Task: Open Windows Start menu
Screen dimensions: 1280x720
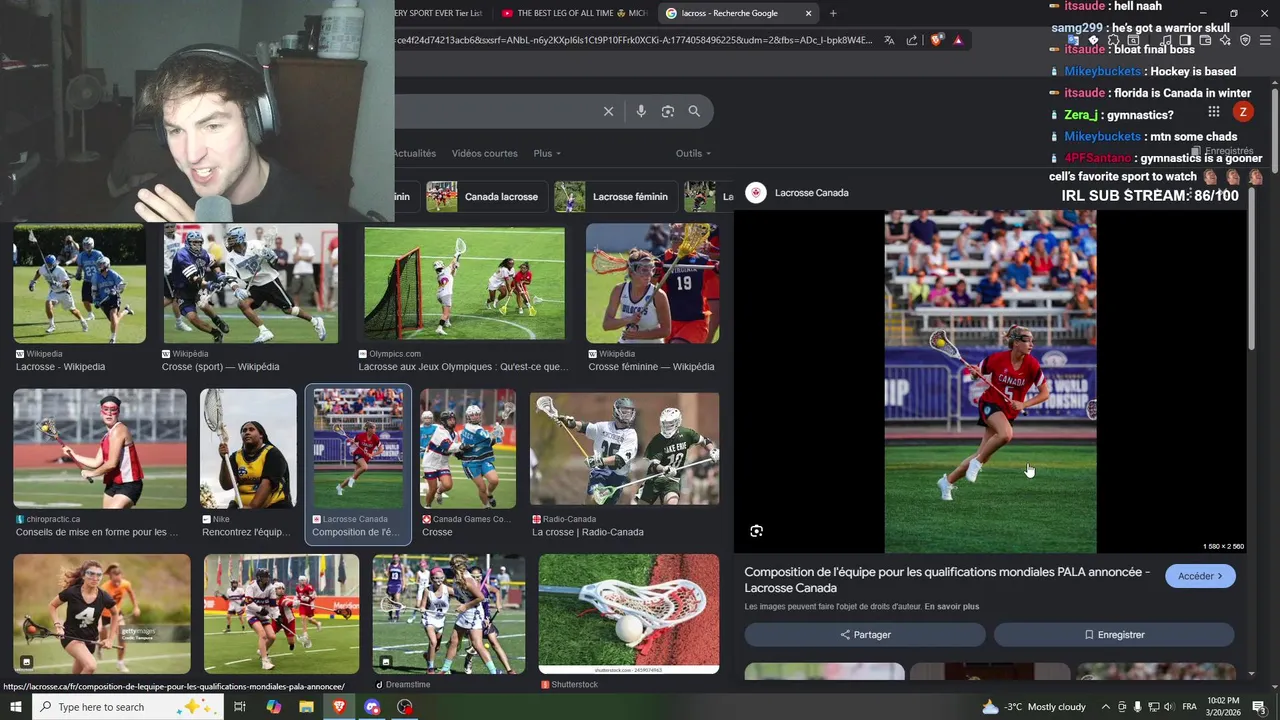Action: tap(17, 707)
